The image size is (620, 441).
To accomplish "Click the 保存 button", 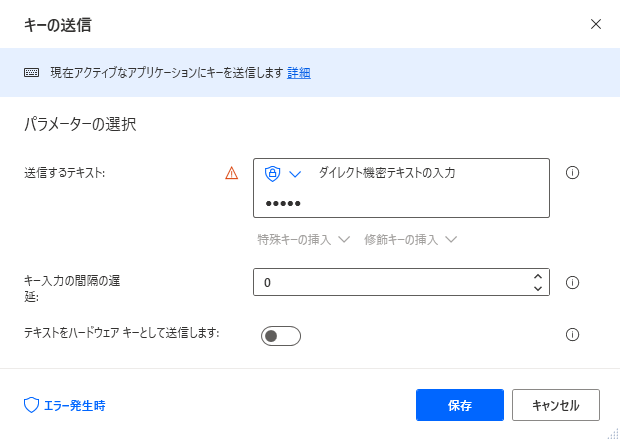I will pyautogui.click(x=460, y=405).
